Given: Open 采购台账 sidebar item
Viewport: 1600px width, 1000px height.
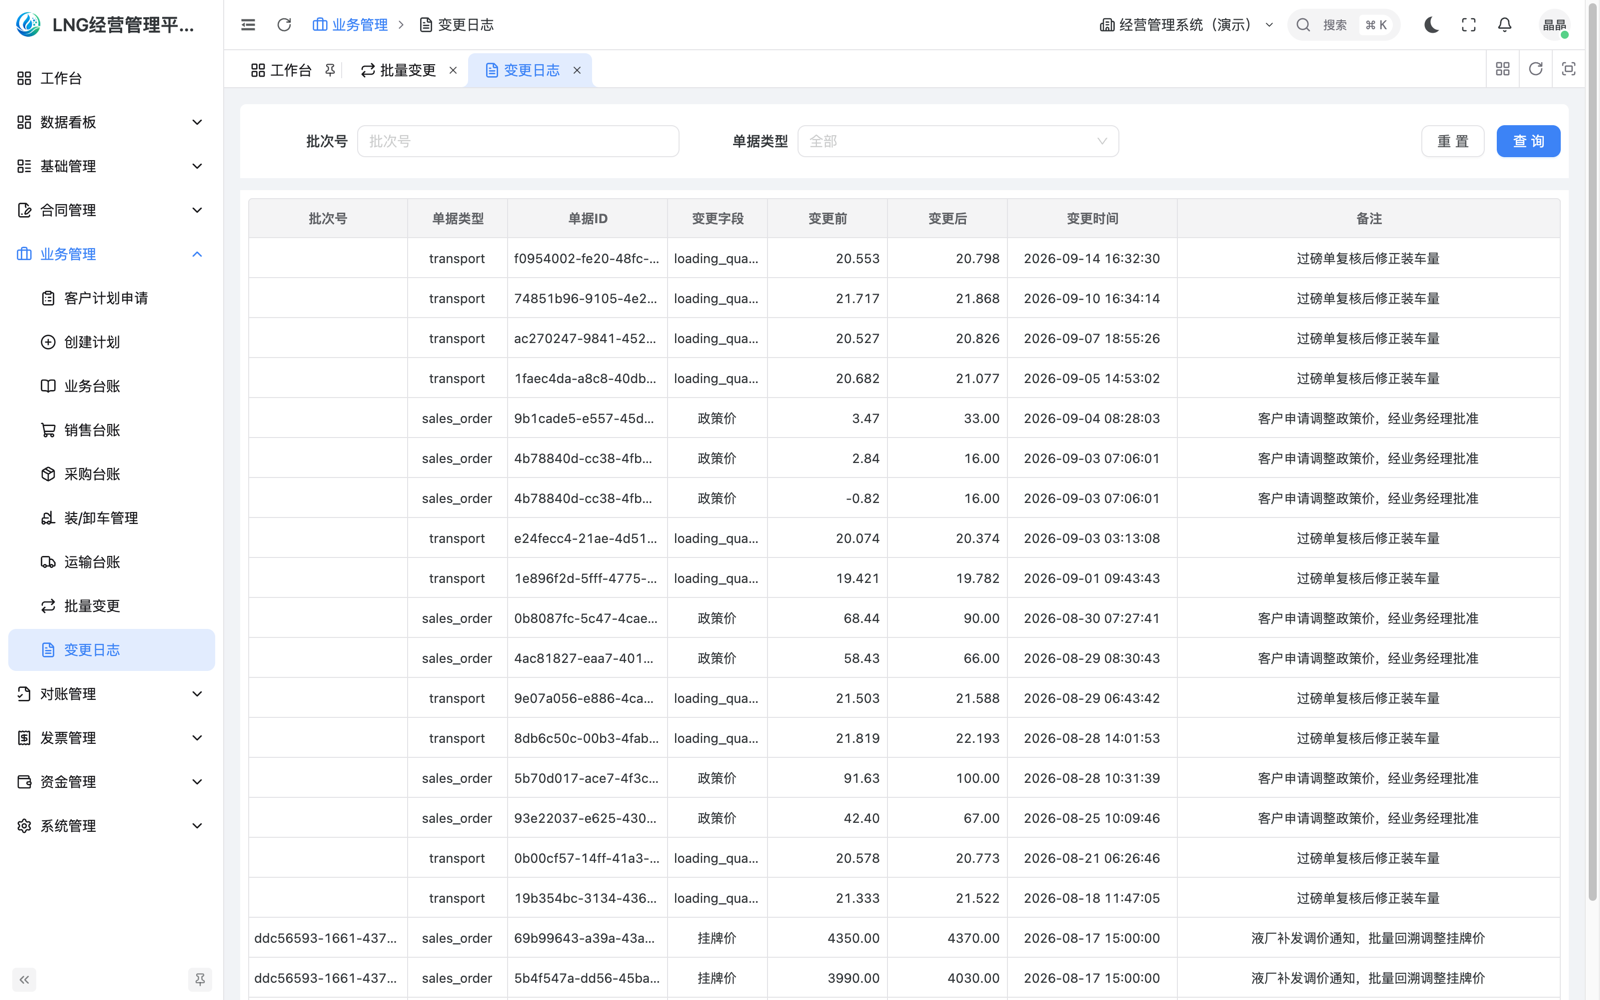Looking at the screenshot, I should (x=111, y=474).
